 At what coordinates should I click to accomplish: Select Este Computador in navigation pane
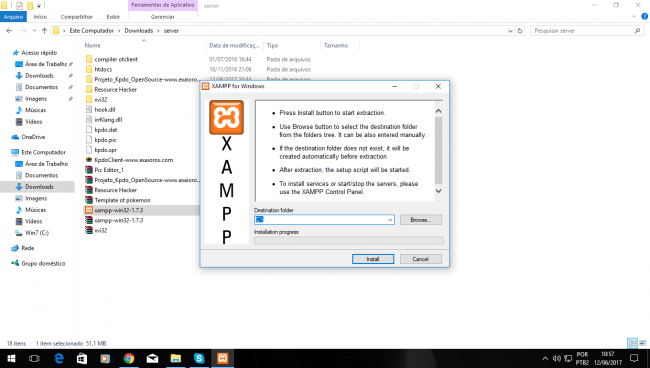[x=44, y=152]
